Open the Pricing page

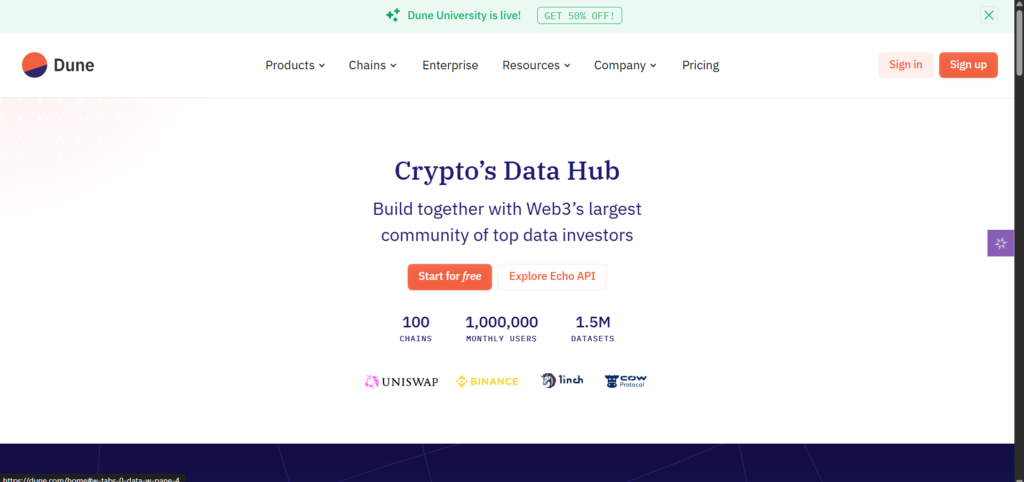[x=700, y=65]
